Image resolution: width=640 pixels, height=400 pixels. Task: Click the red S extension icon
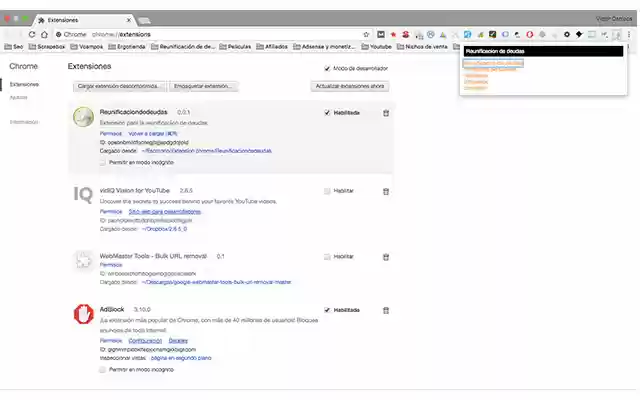[x=405, y=35]
